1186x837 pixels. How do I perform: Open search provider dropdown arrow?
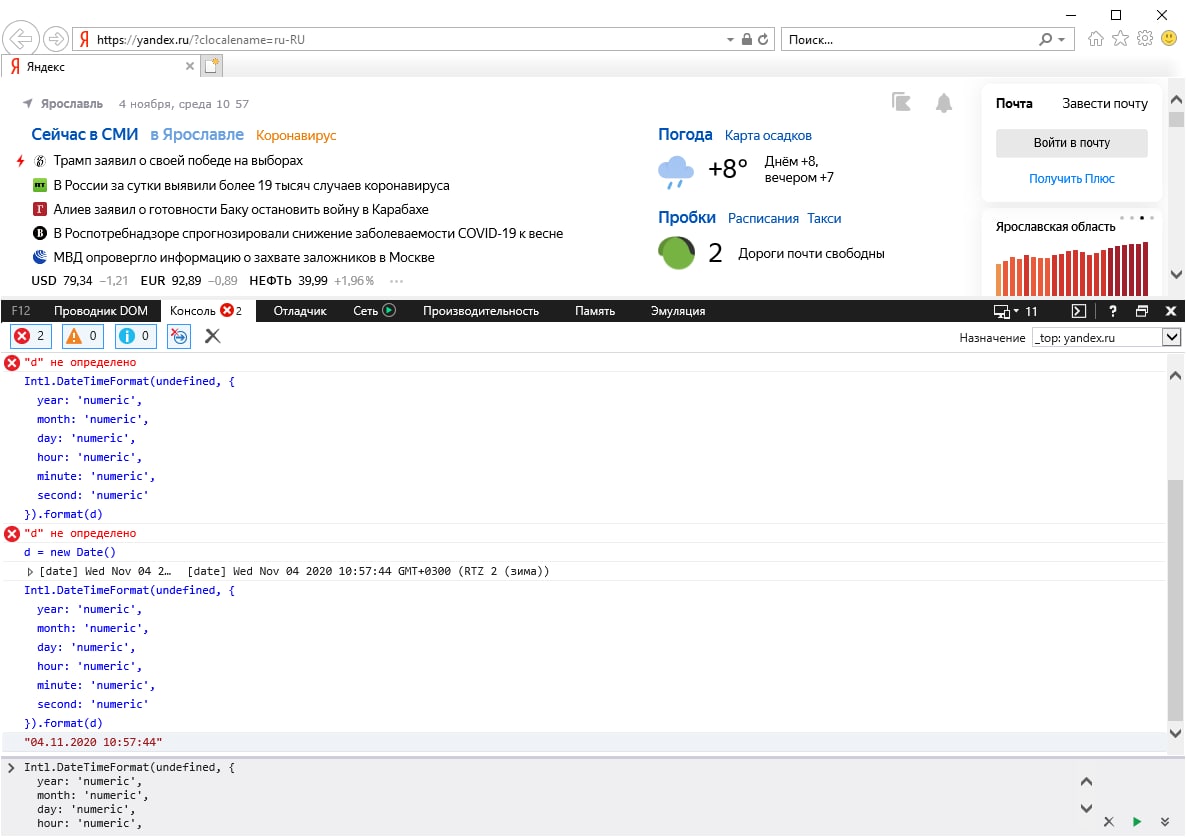click(x=1062, y=39)
